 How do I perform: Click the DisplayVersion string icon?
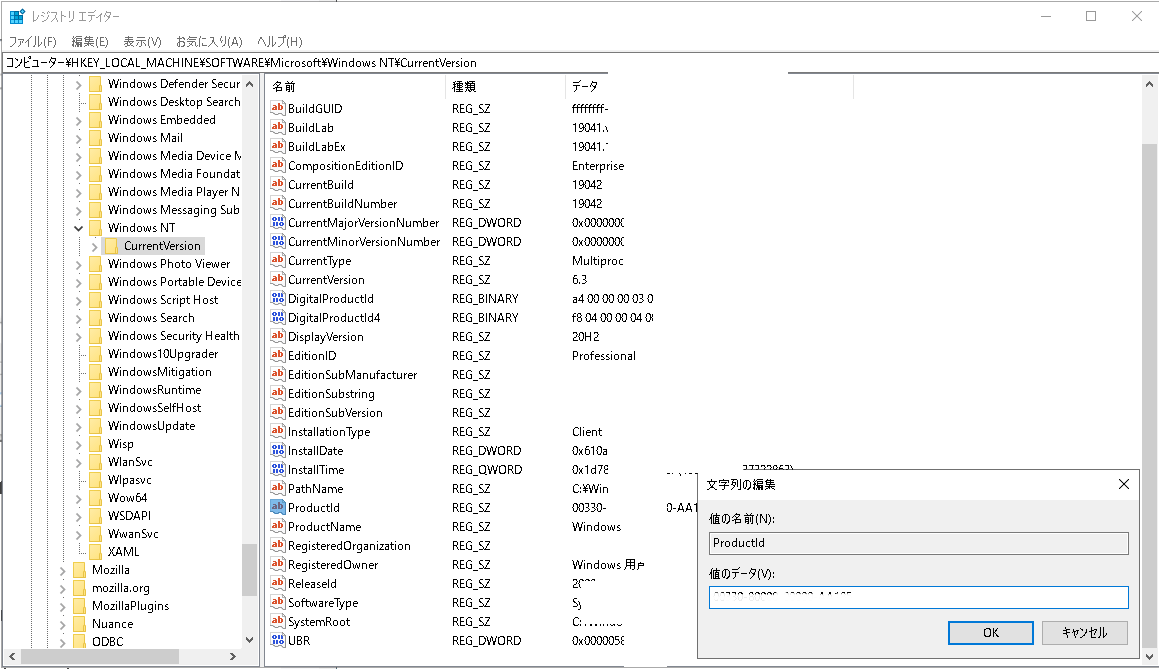click(x=277, y=336)
